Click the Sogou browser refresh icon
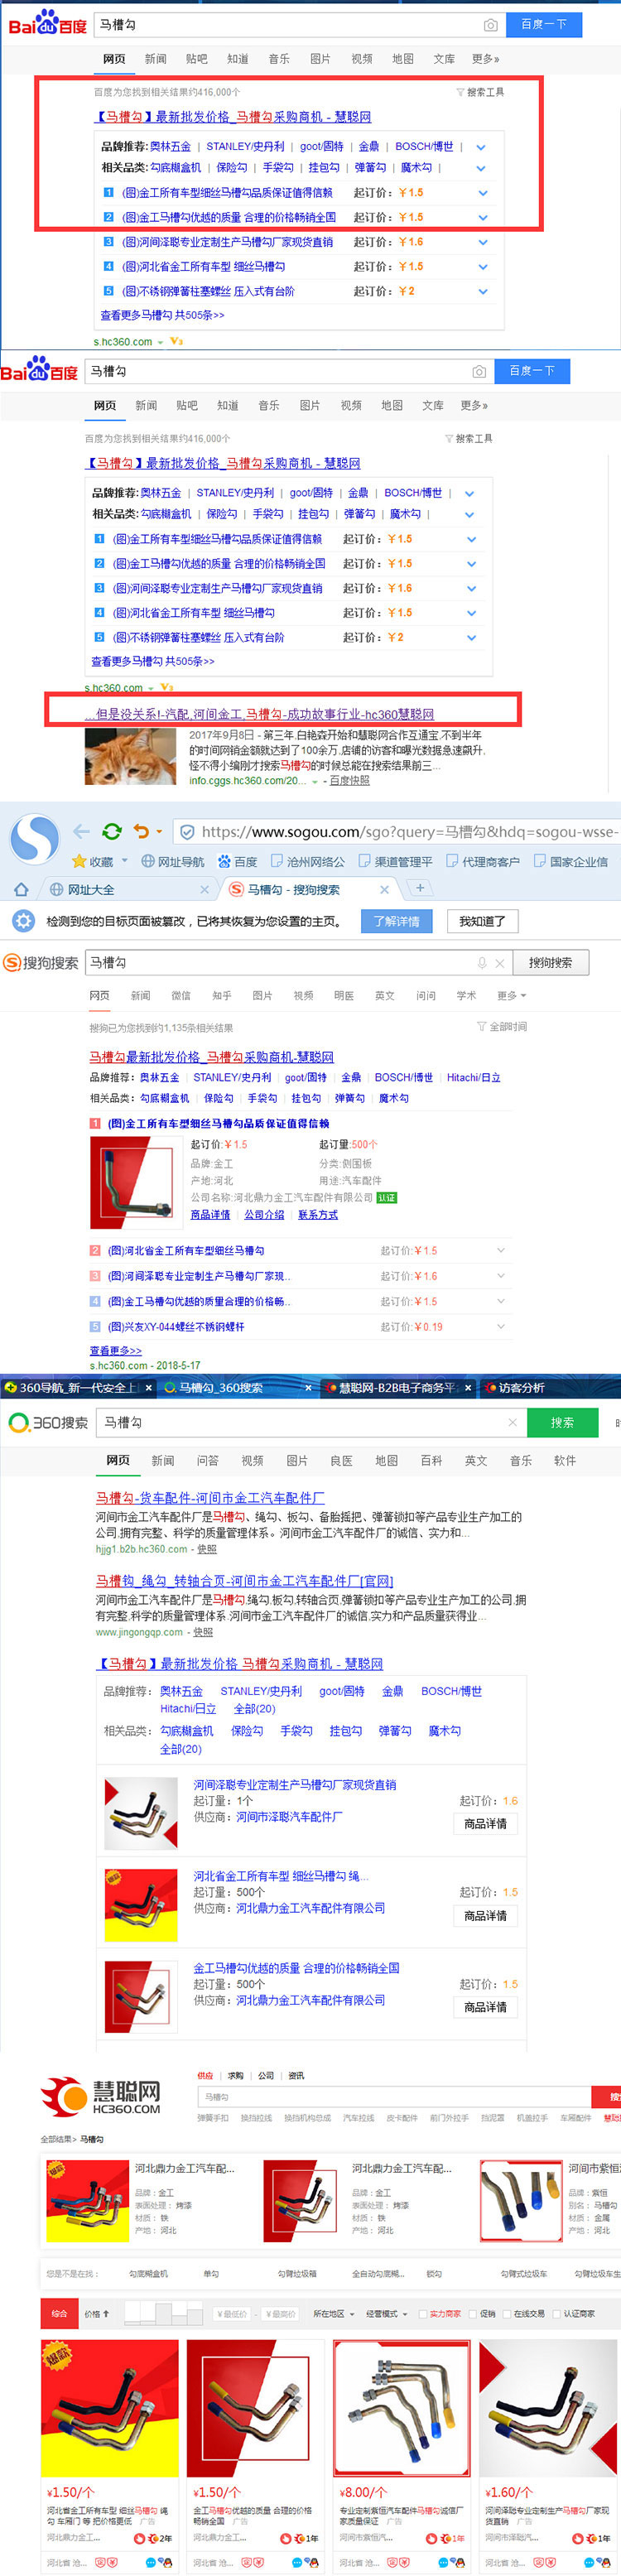The height and width of the screenshot is (2576, 621). [x=112, y=831]
